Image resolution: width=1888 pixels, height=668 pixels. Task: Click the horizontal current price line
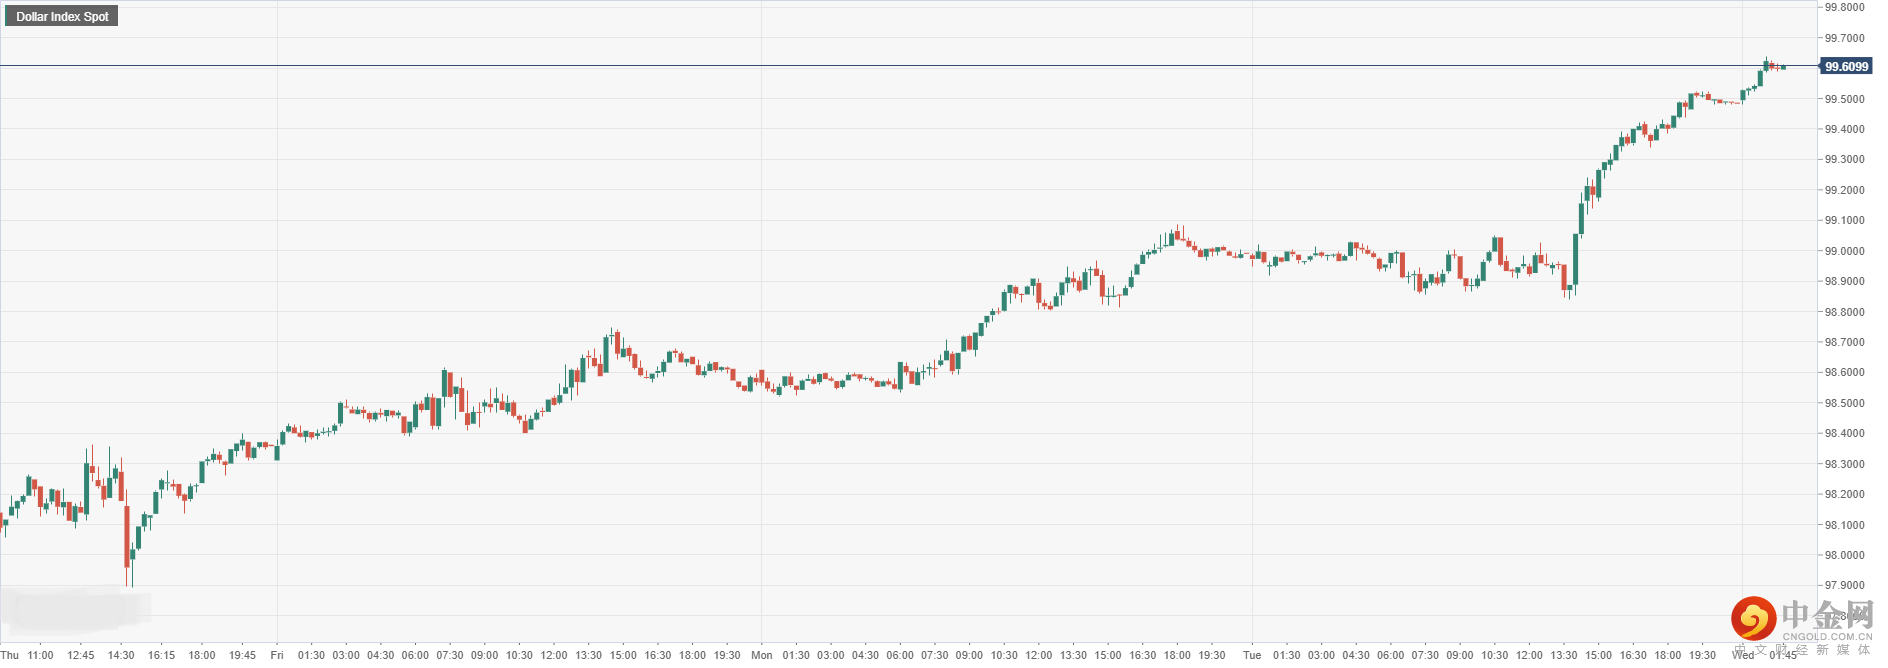pyautogui.click(x=908, y=66)
